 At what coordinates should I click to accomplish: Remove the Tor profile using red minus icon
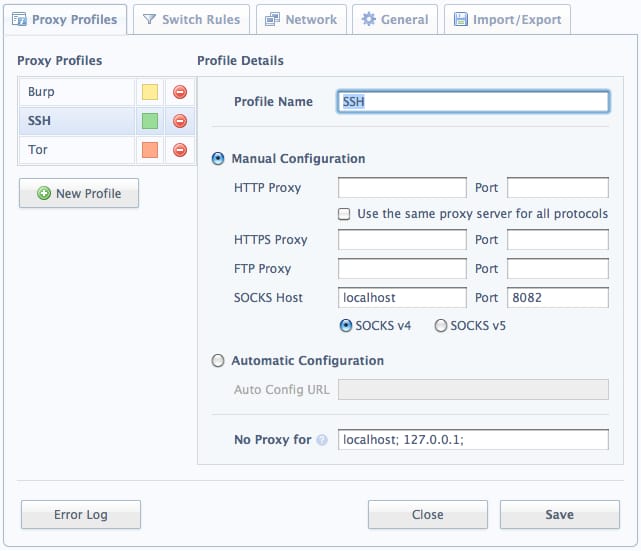click(x=180, y=150)
